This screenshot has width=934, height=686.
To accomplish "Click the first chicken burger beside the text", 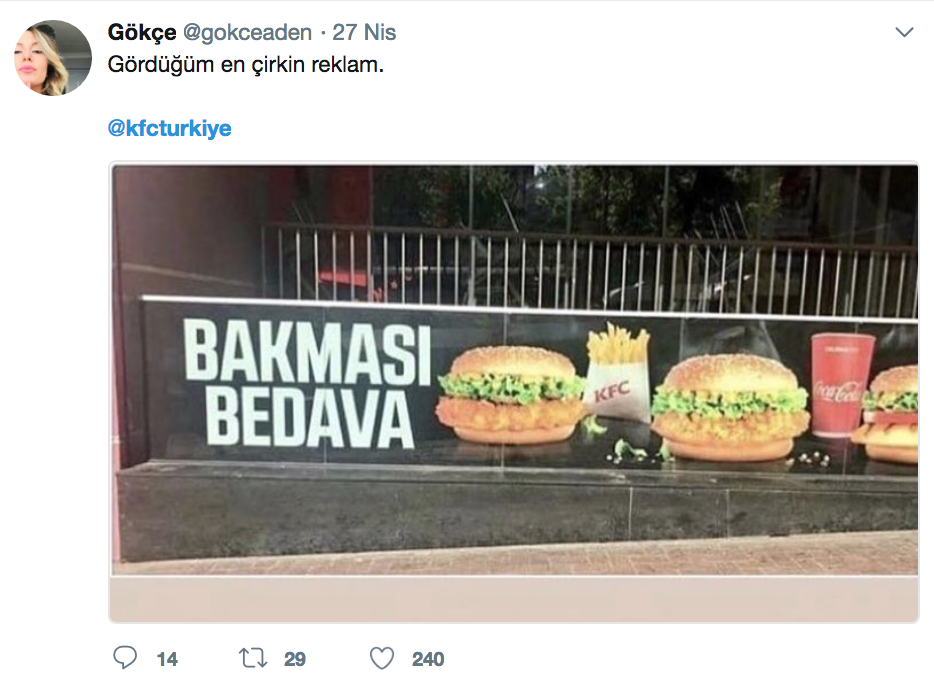I will [x=510, y=394].
